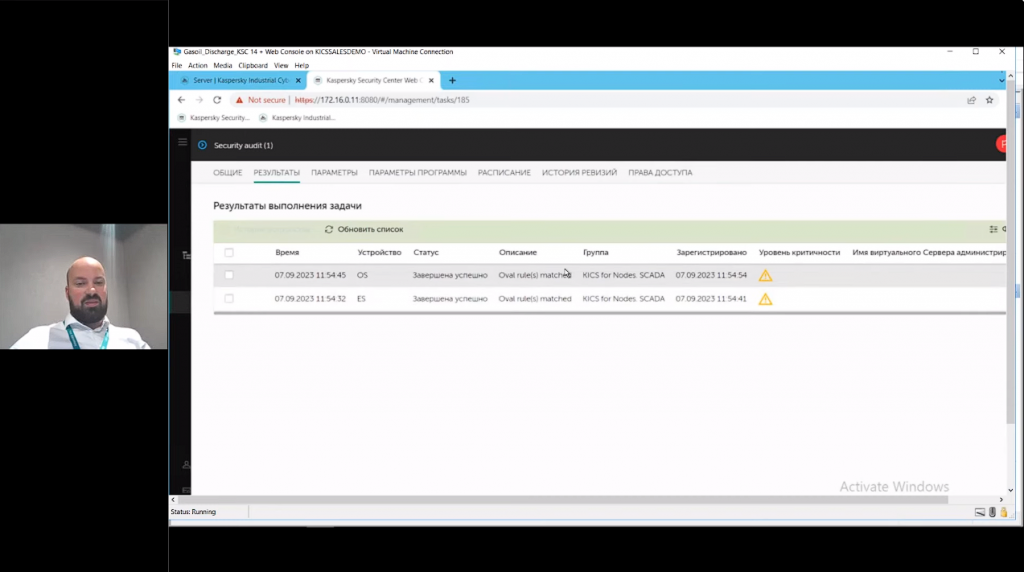Click the red user avatar icon
This screenshot has width=1024, height=572.
pos(1001,144)
